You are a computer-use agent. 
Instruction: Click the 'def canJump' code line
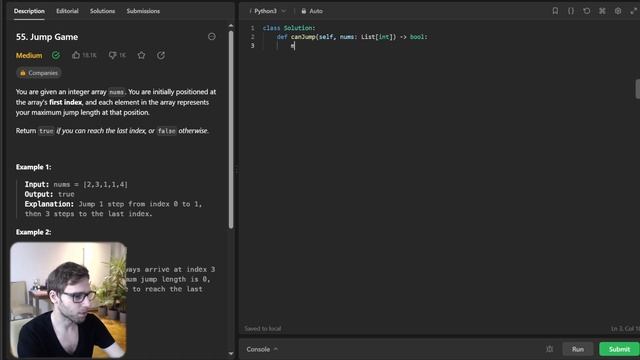pyautogui.click(x=352, y=37)
